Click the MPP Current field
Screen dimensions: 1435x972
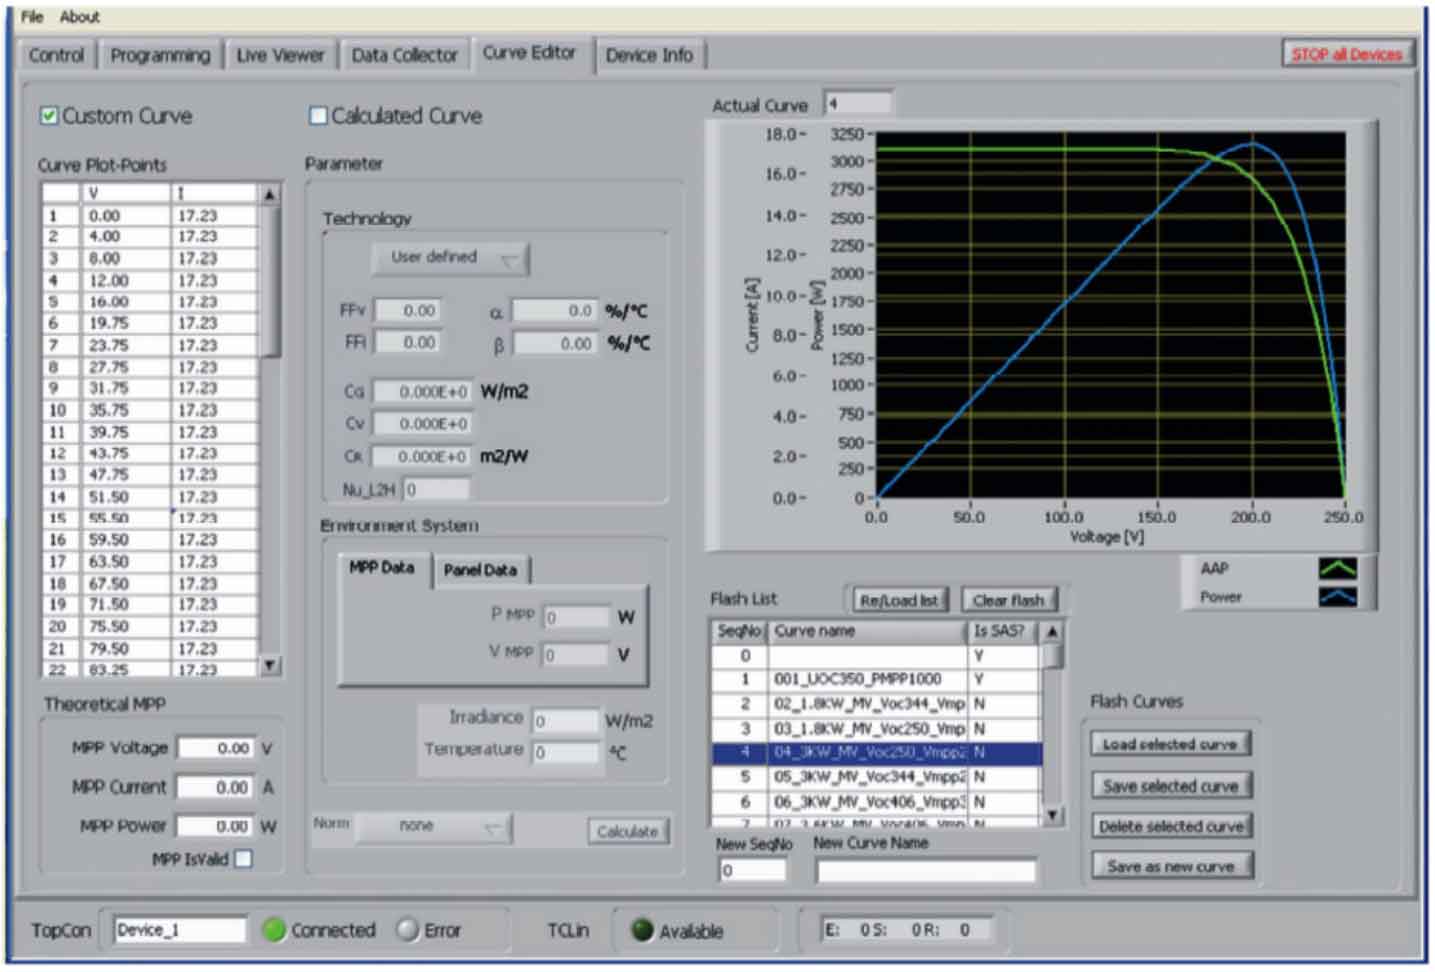[215, 787]
